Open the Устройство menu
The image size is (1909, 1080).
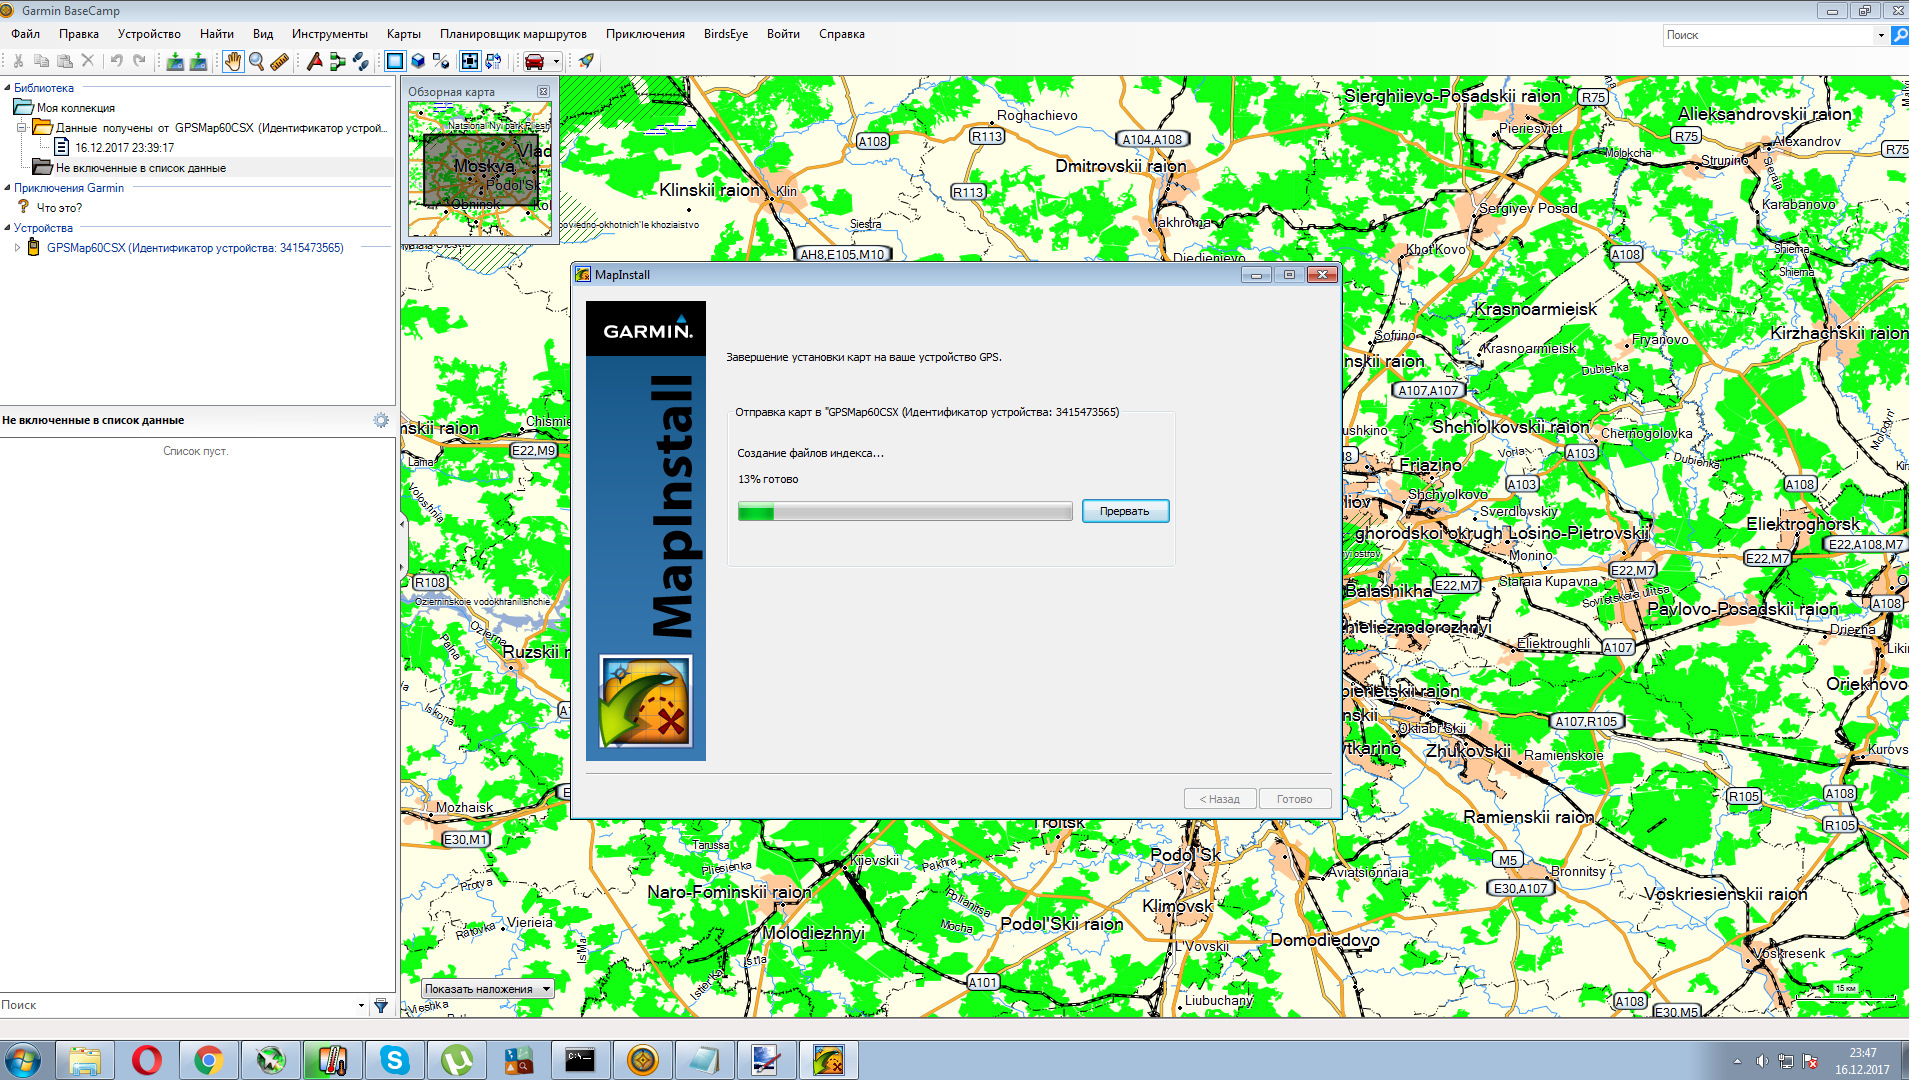[149, 34]
